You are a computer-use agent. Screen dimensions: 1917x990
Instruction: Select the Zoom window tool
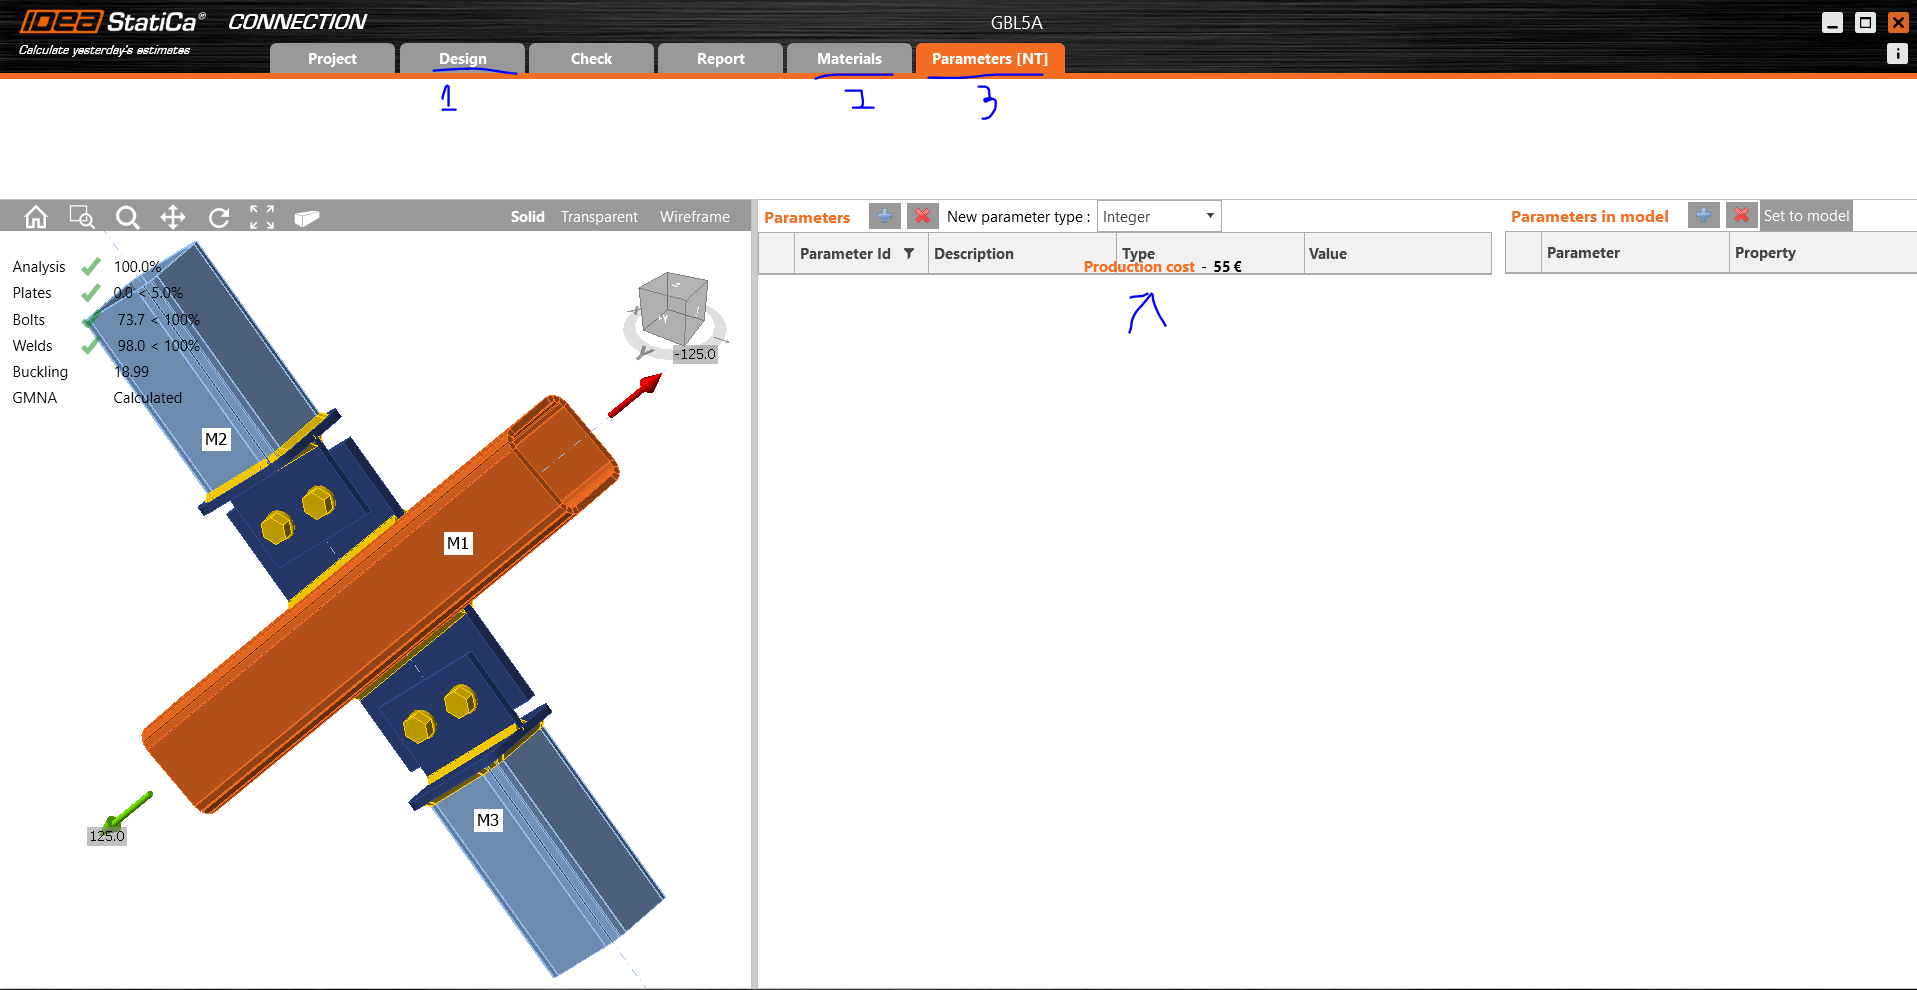(x=82, y=216)
